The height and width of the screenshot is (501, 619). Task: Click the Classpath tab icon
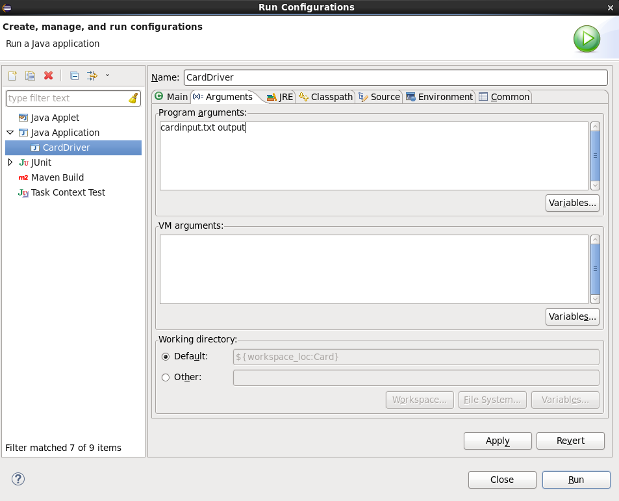[304, 96]
